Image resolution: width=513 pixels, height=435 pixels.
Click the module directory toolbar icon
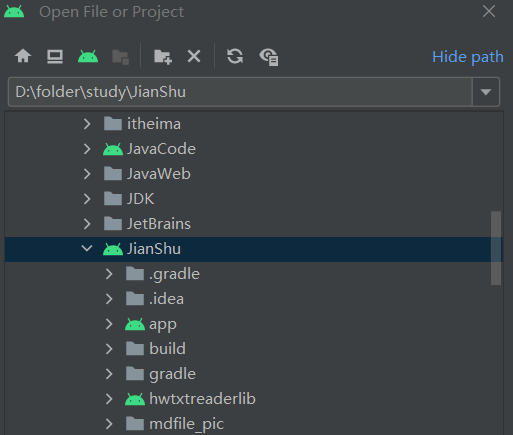tap(120, 57)
